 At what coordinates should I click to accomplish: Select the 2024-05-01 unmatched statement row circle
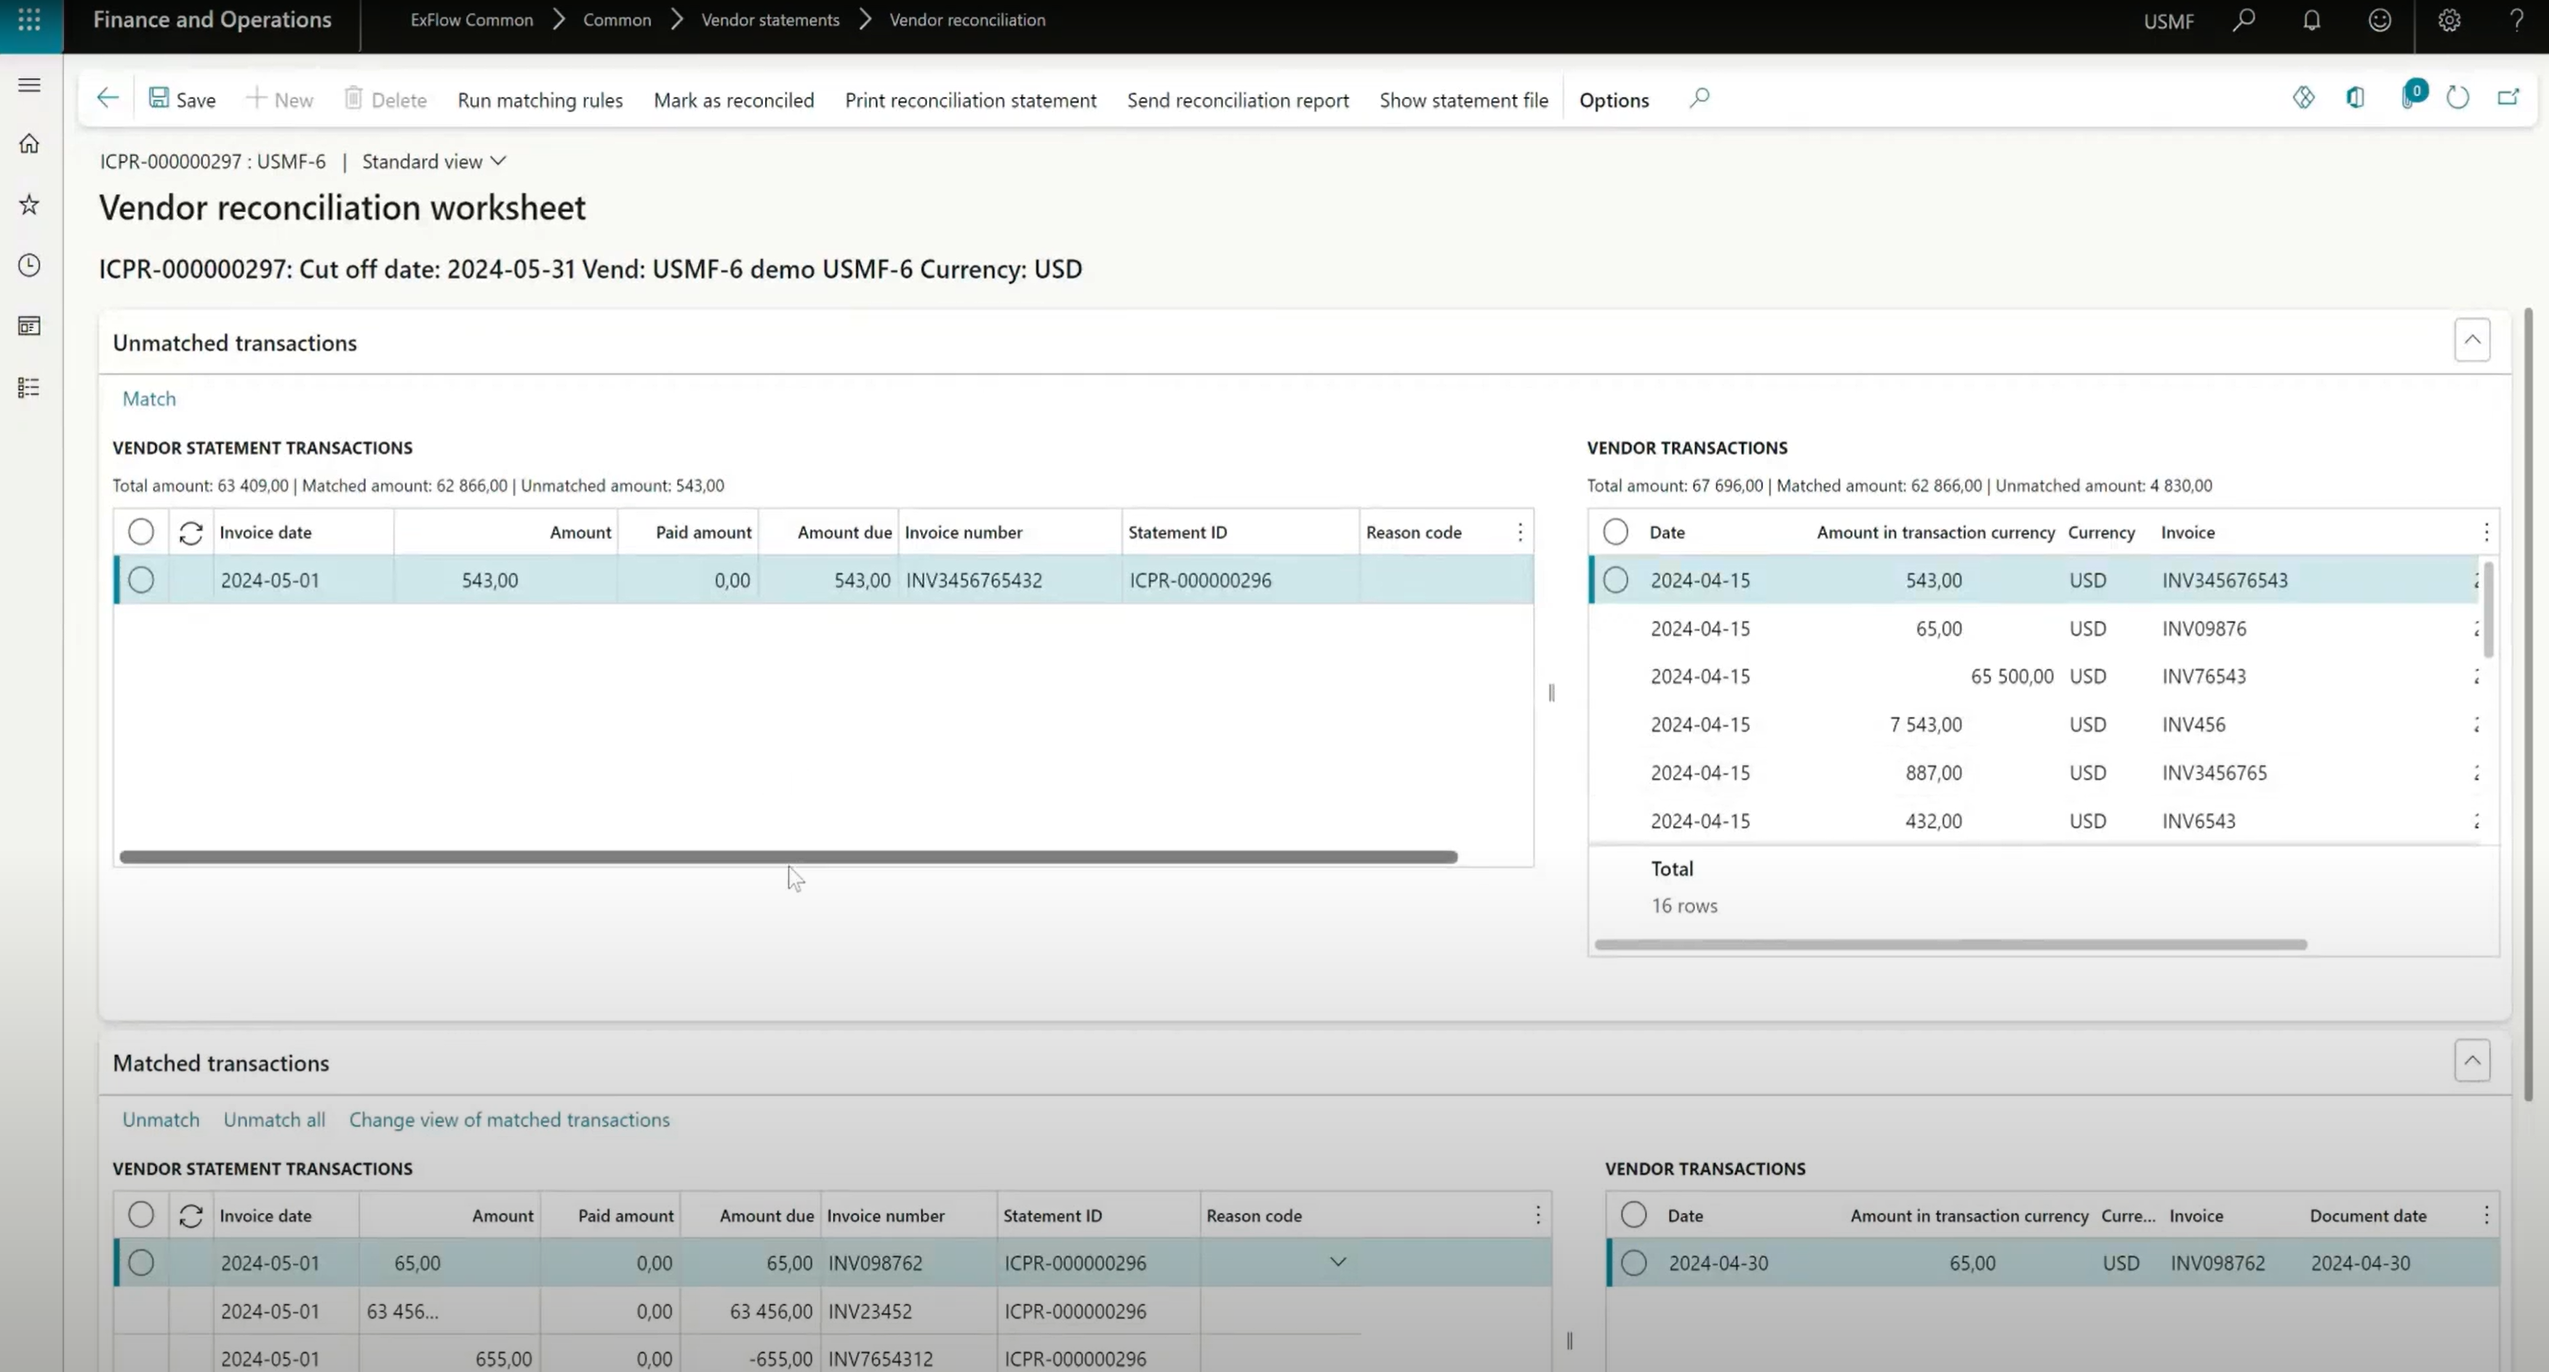tap(141, 580)
